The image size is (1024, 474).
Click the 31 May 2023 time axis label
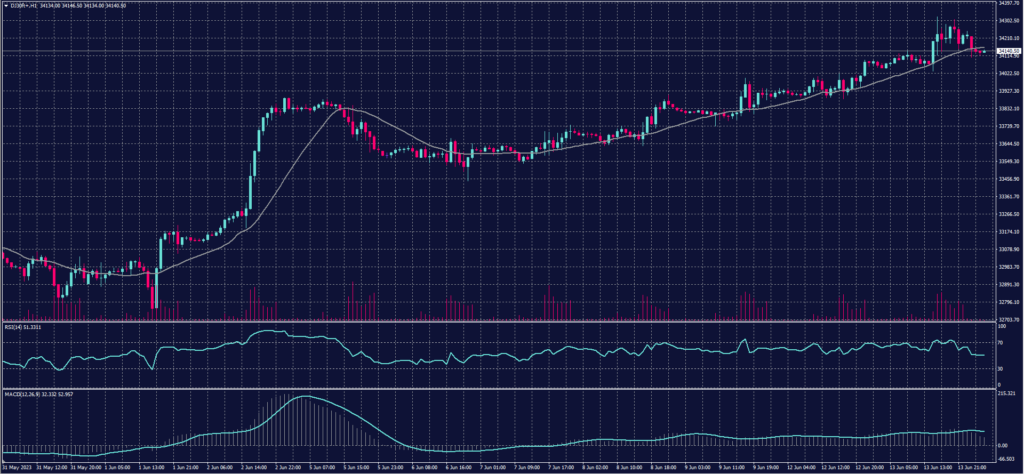click(14, 466)
